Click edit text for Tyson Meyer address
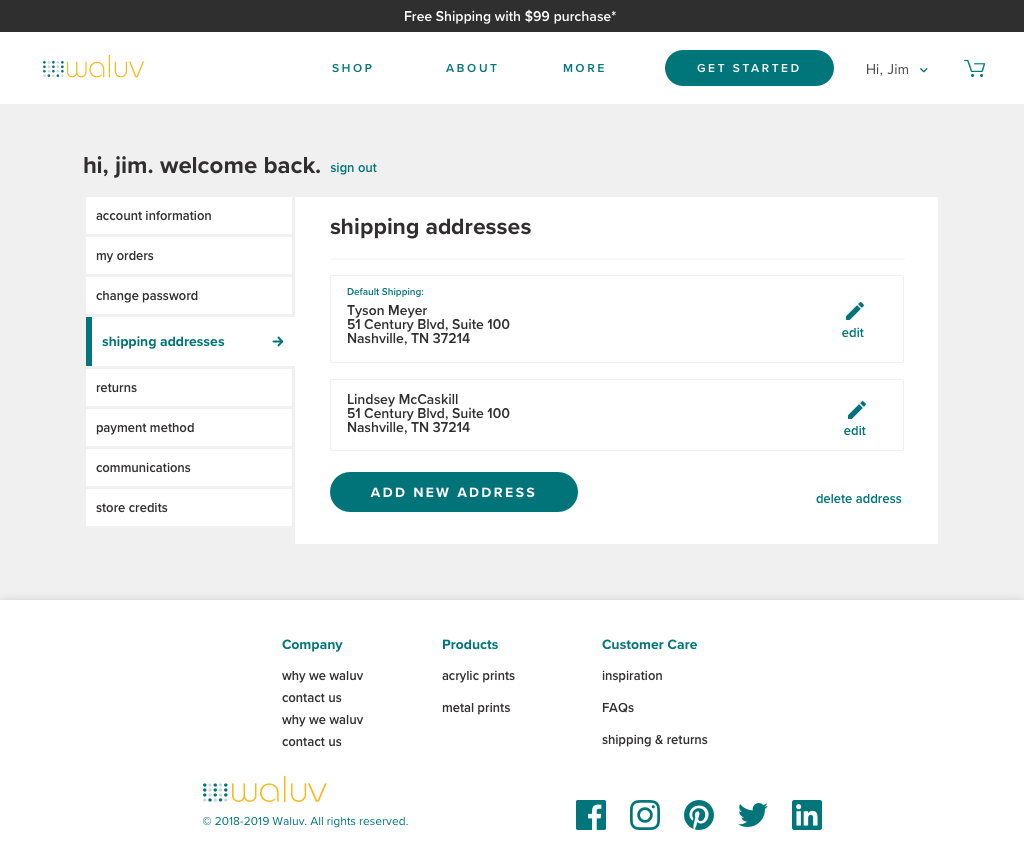This screenshot has height=854, width=1024. [852, 333]
